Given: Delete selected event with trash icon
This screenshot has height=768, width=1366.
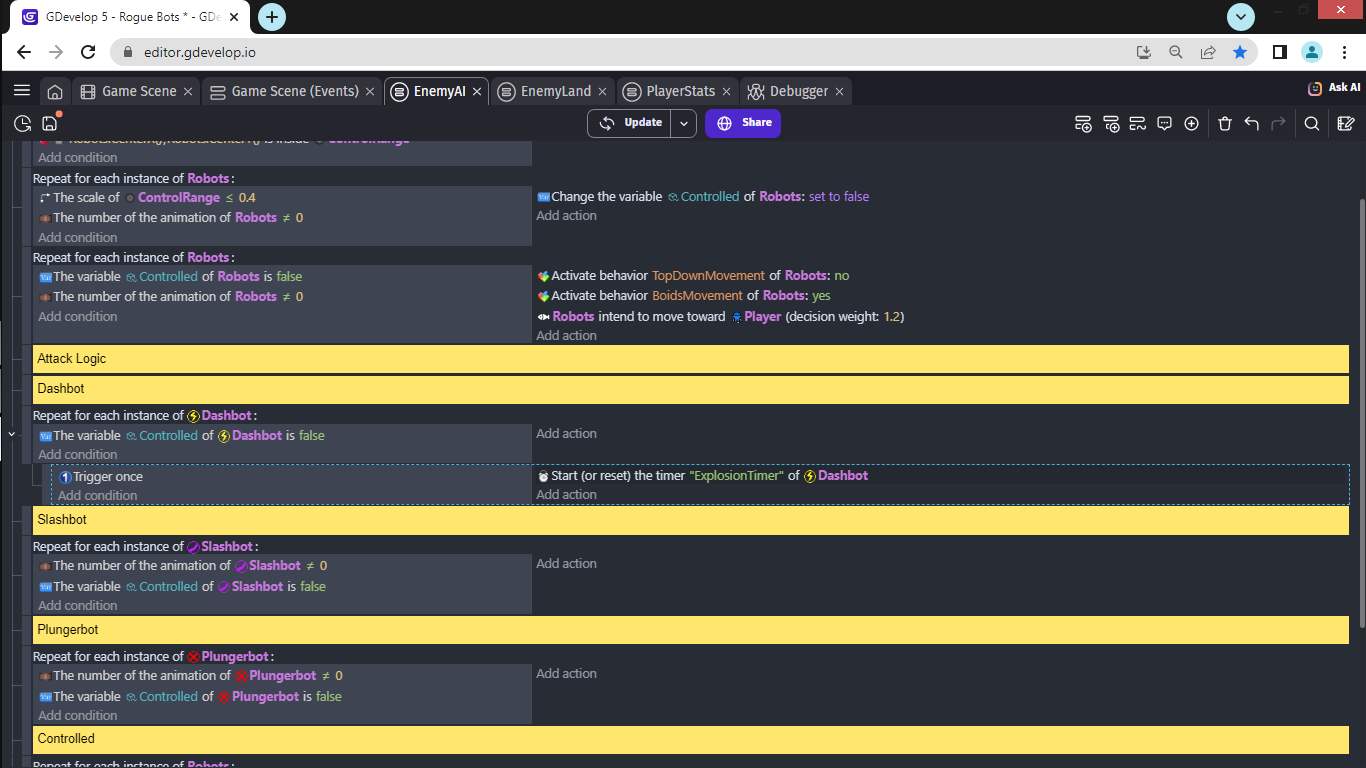Looking at the screenshot, I should [1225, 124].
